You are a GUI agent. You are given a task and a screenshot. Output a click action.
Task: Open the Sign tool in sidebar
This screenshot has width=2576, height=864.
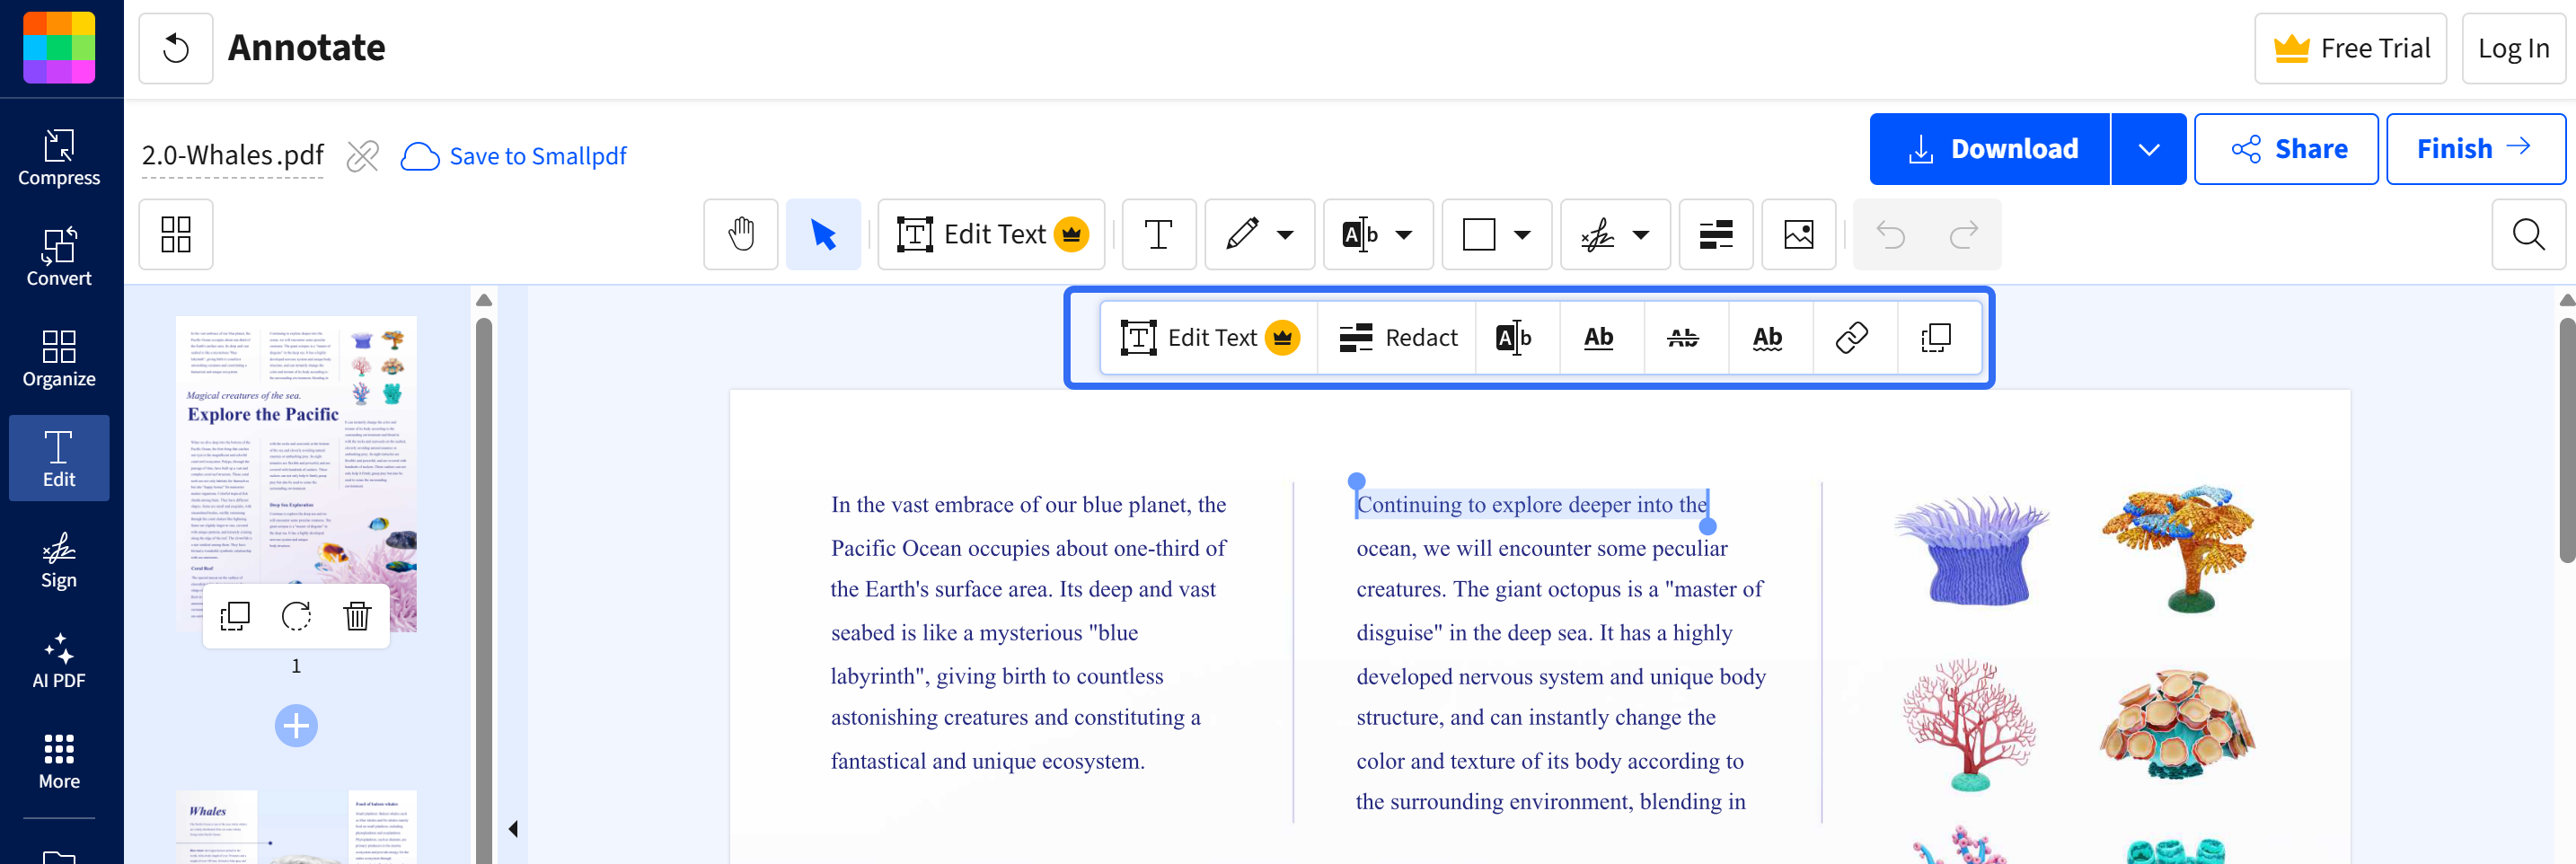pos(59,559)
